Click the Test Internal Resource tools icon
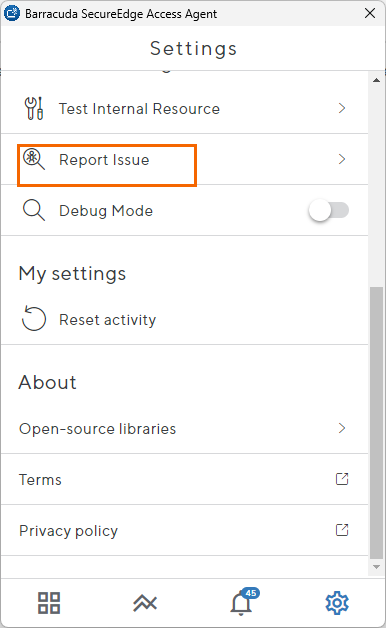The width and height of the screenshot is (386, 628). (34, 108)
